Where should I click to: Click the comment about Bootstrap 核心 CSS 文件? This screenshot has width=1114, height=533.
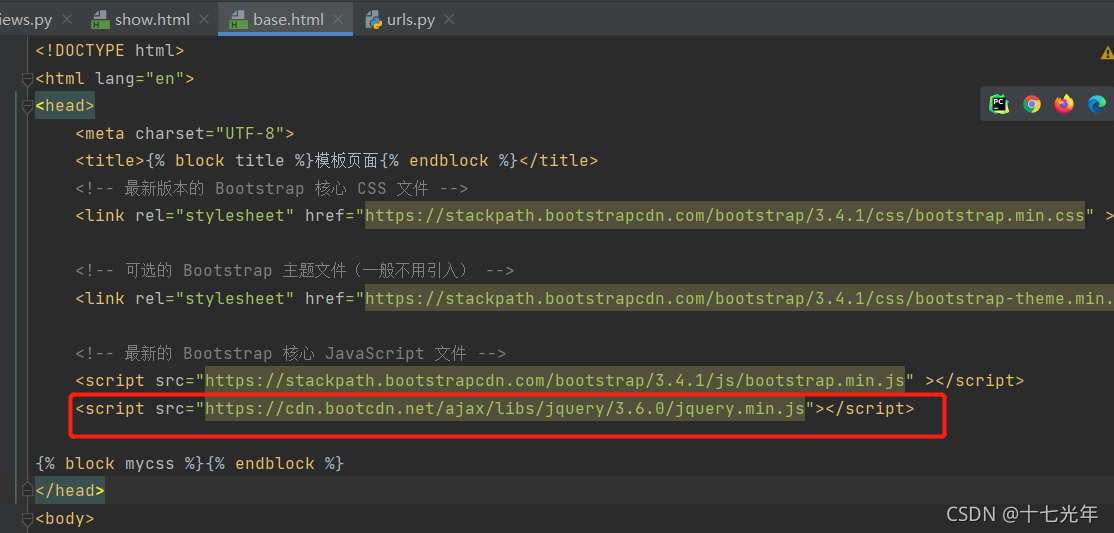click(272, 188)
